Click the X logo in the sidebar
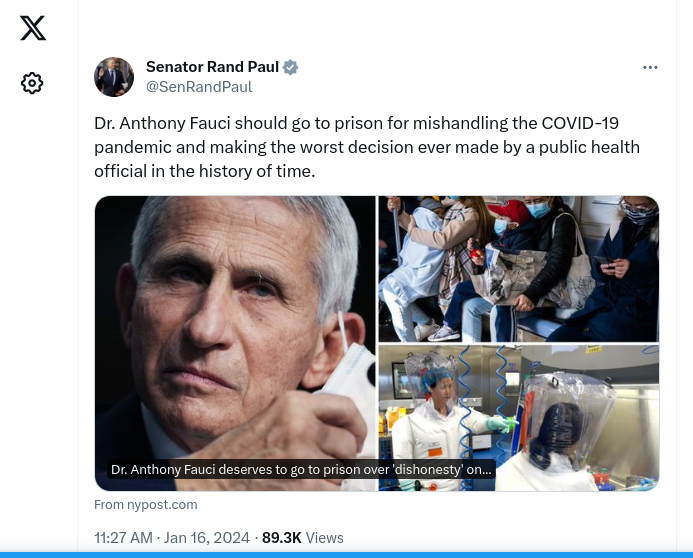The image size is (693, 558). (x=33, y=28)
